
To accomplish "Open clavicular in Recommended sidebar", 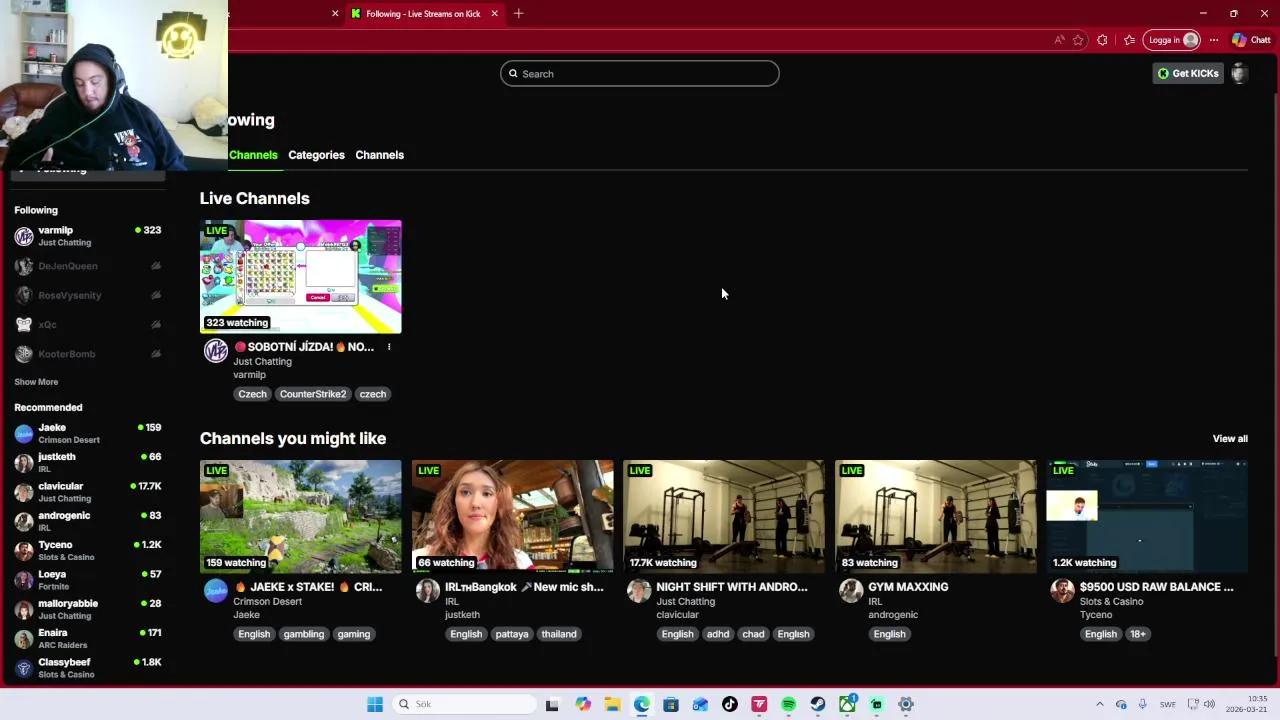I will point(88,492).
